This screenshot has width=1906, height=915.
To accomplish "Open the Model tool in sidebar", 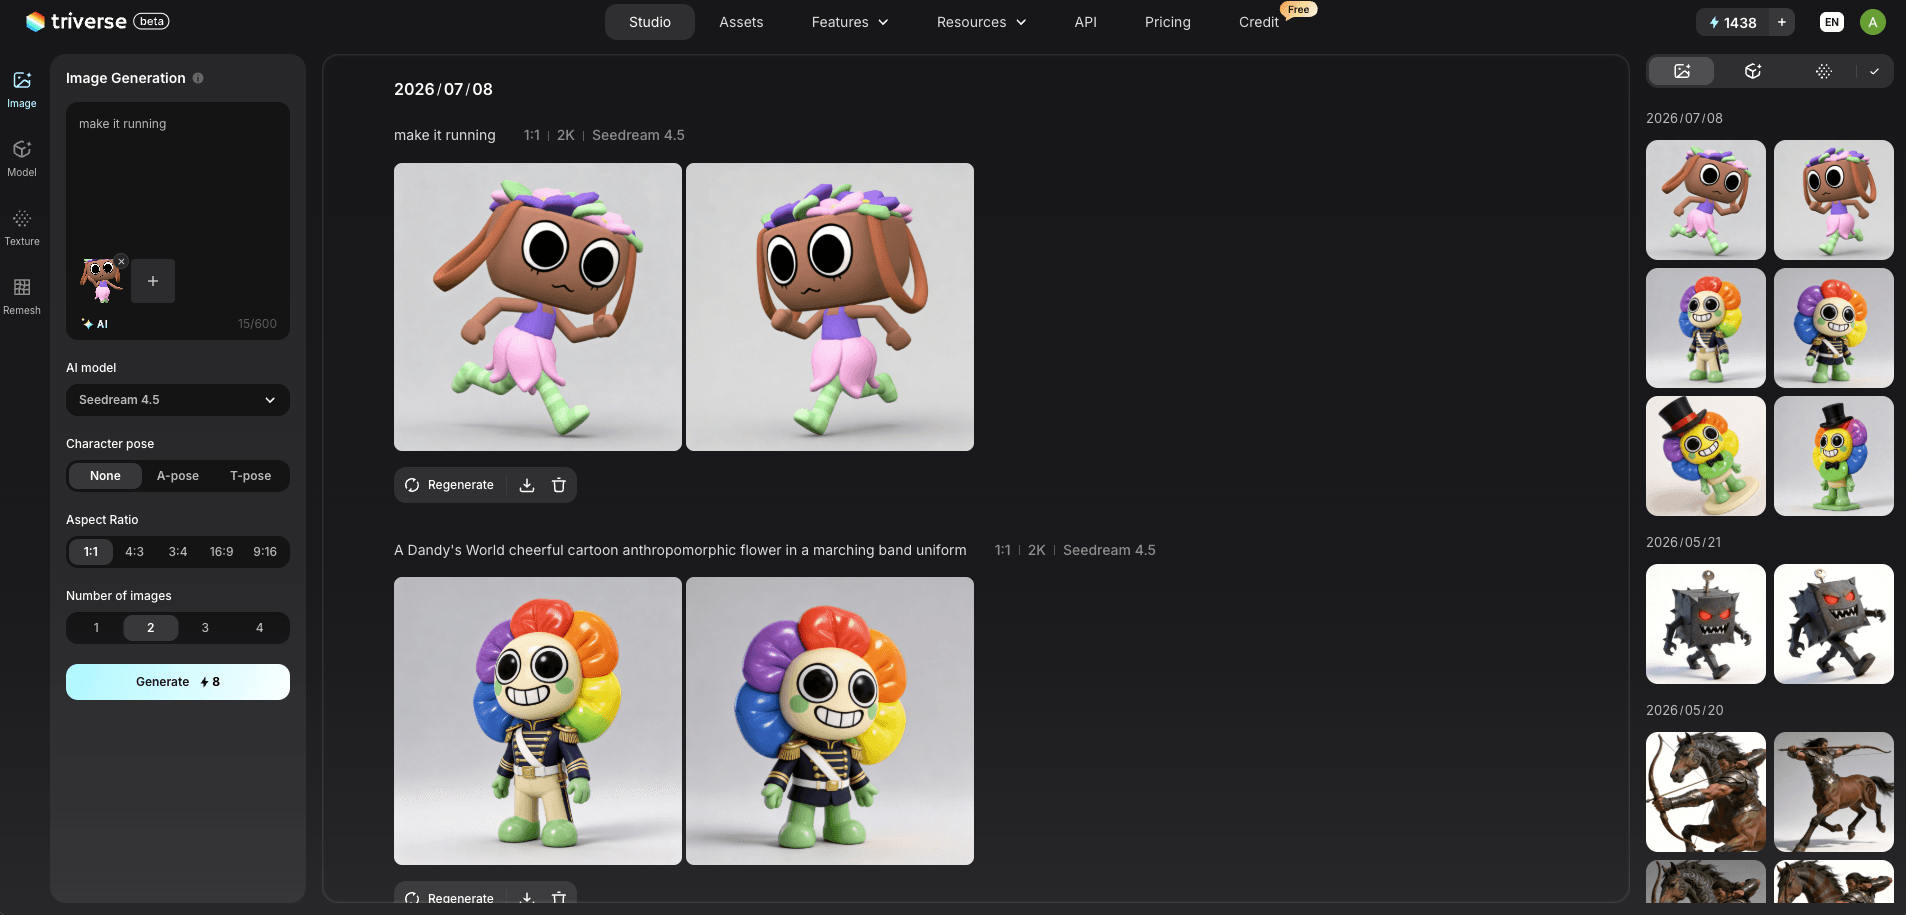I will pos(22,158).
